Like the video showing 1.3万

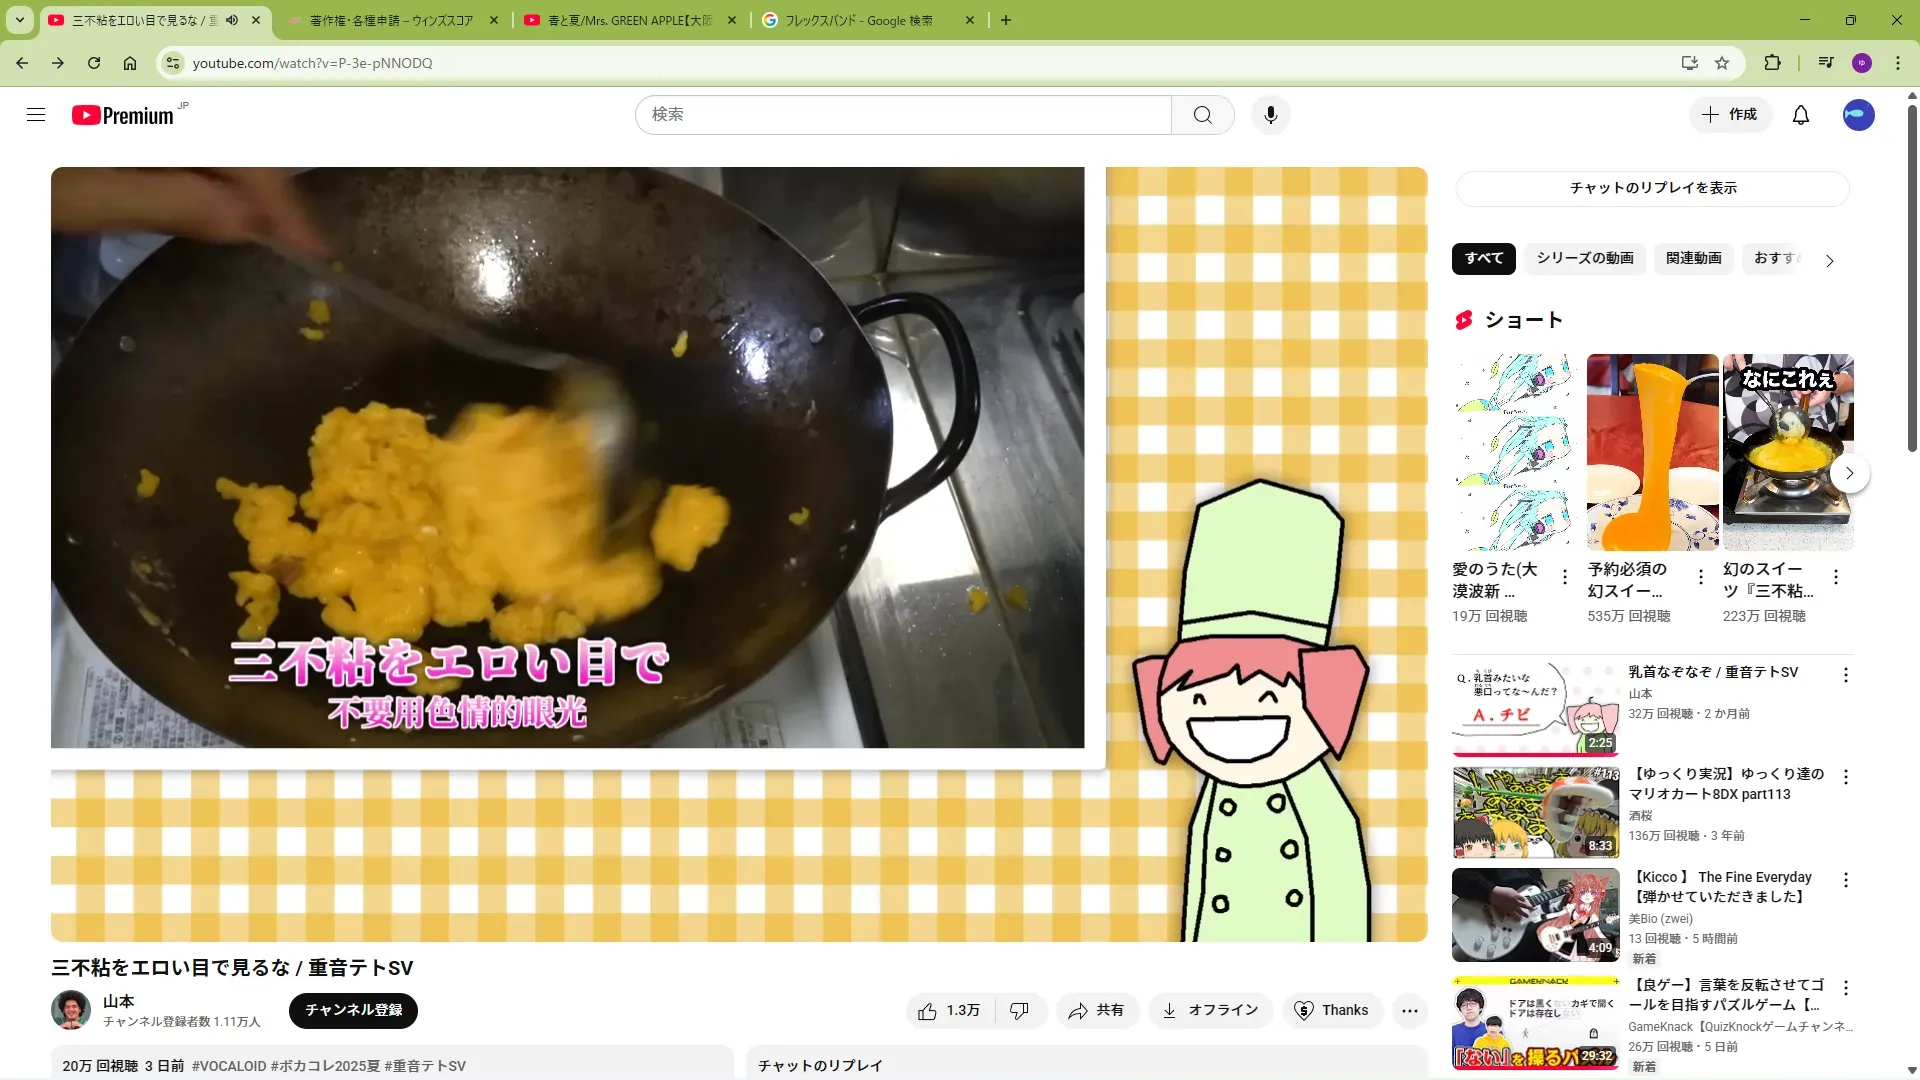click(x=949, y=1011)
